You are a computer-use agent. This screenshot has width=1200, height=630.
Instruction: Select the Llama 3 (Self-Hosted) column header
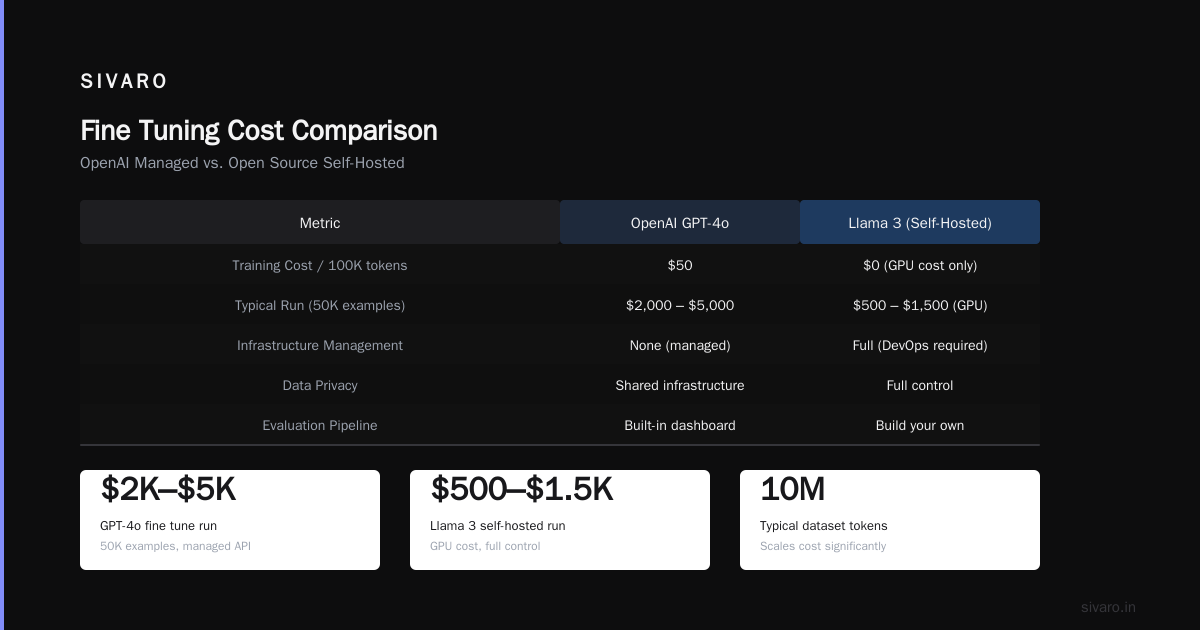pos(920,223)
